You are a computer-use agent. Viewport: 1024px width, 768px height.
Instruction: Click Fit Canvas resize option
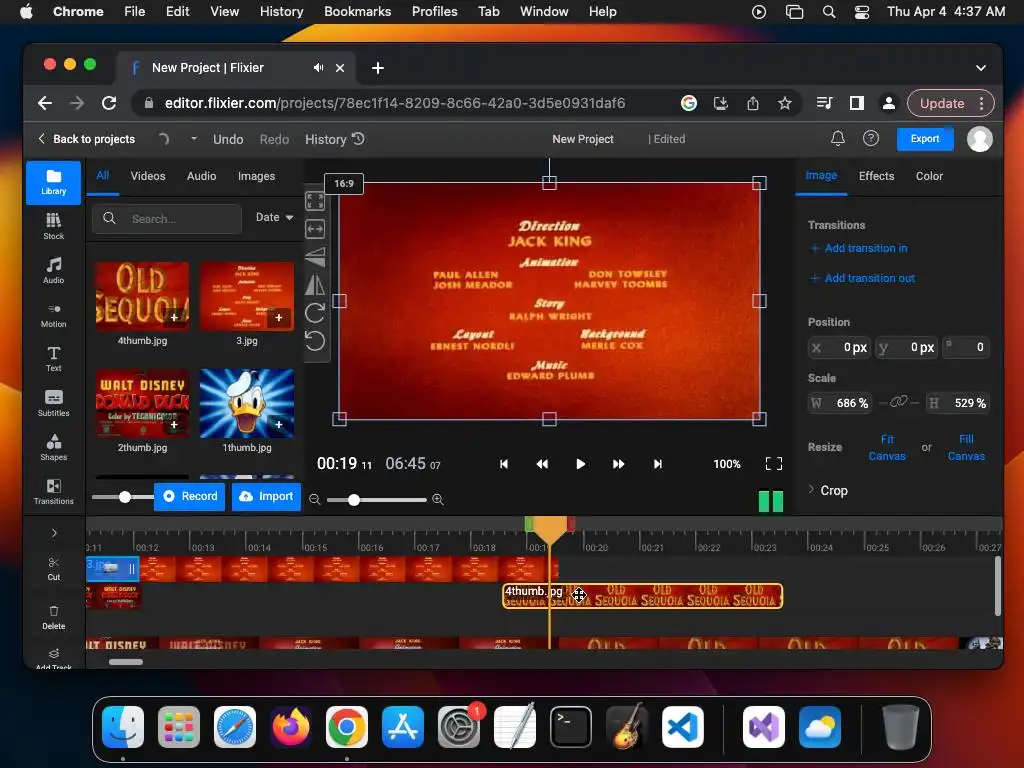point(887,447)
